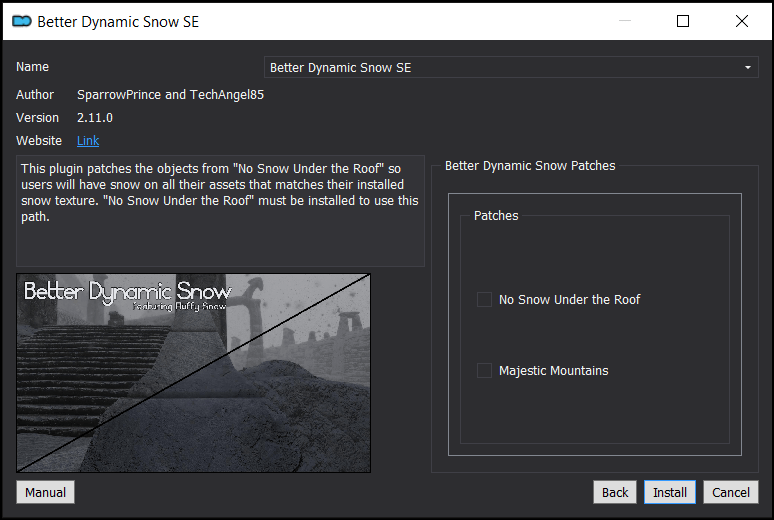
Task: Click the Name field label
Action: pyautogui.click(x=33, y=67)
